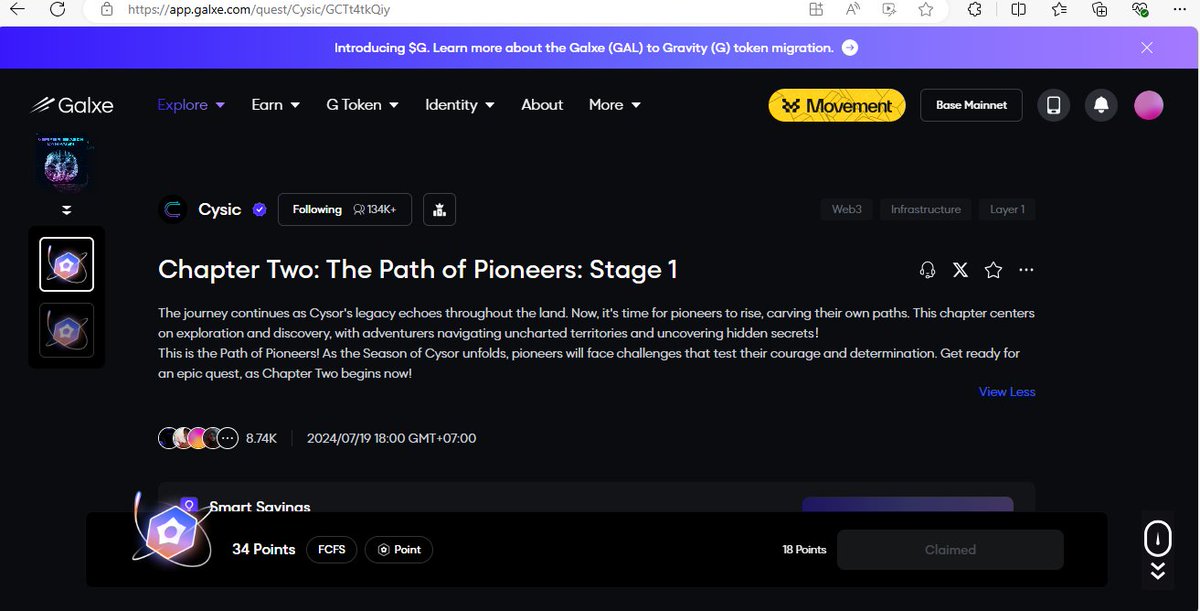The width and height of the screenshot is (1200, 611).
Task: Click the headset support icon
Action: coord(927,270)
